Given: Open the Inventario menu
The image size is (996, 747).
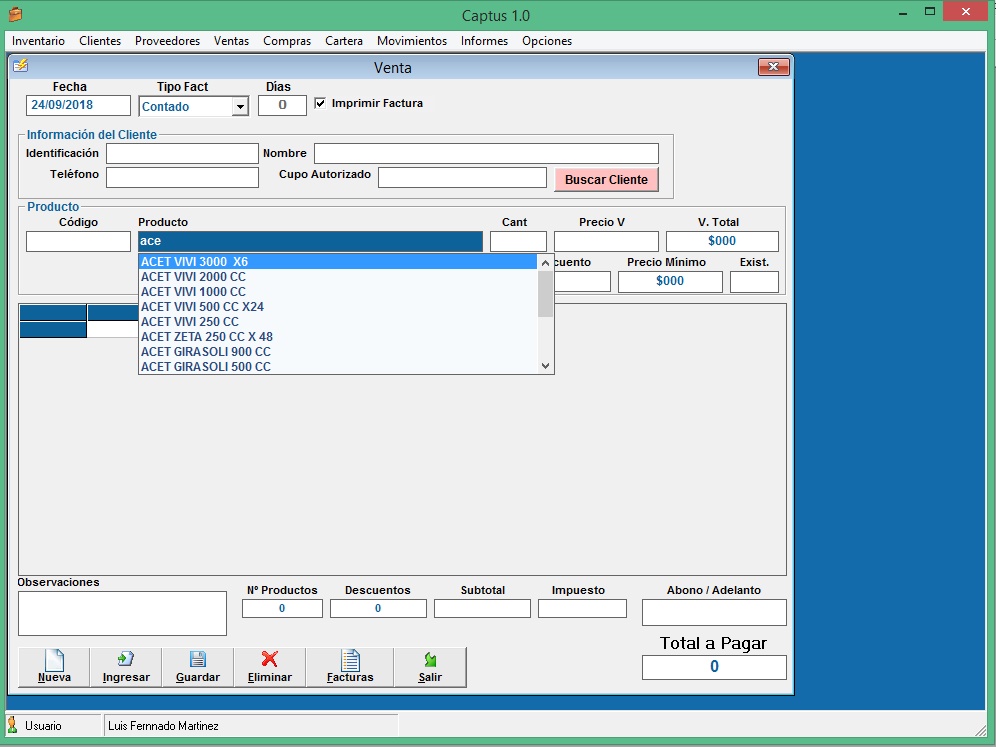Looking at the screenshot, I should click(x=38, y=41).
